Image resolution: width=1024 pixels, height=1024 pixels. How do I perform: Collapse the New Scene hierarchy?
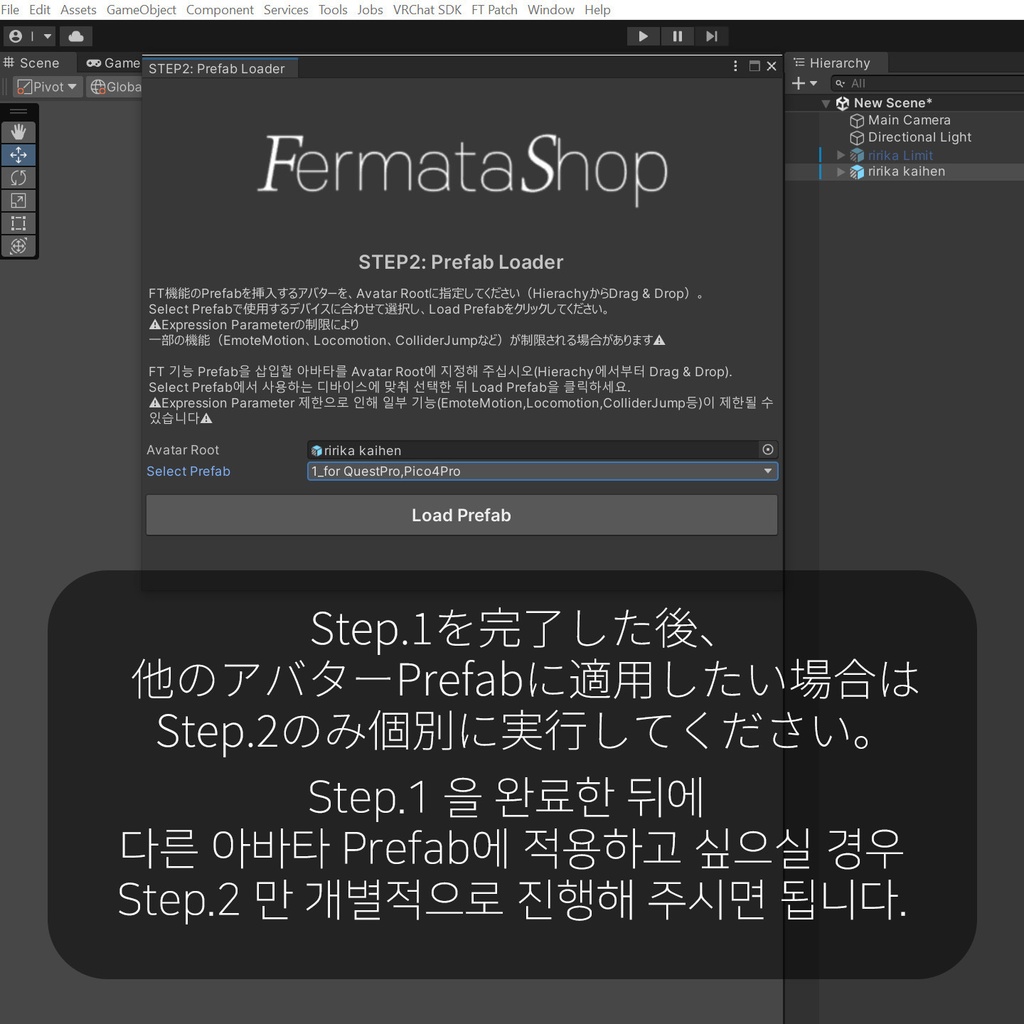(826, 102)
